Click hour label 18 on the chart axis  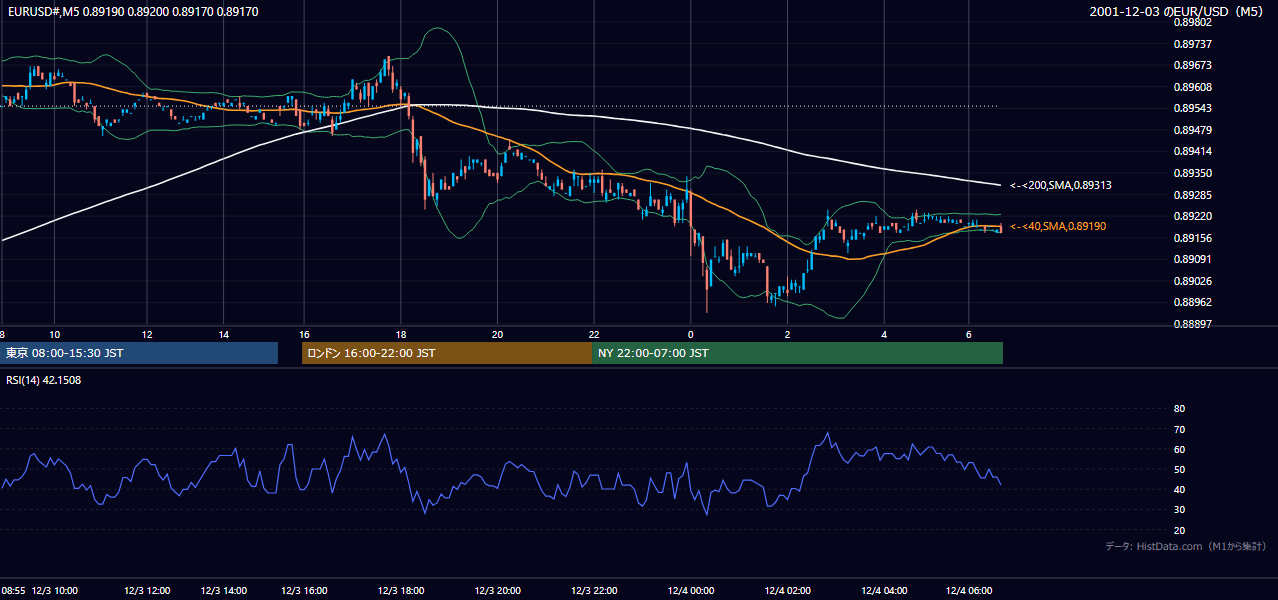(401, 334)
